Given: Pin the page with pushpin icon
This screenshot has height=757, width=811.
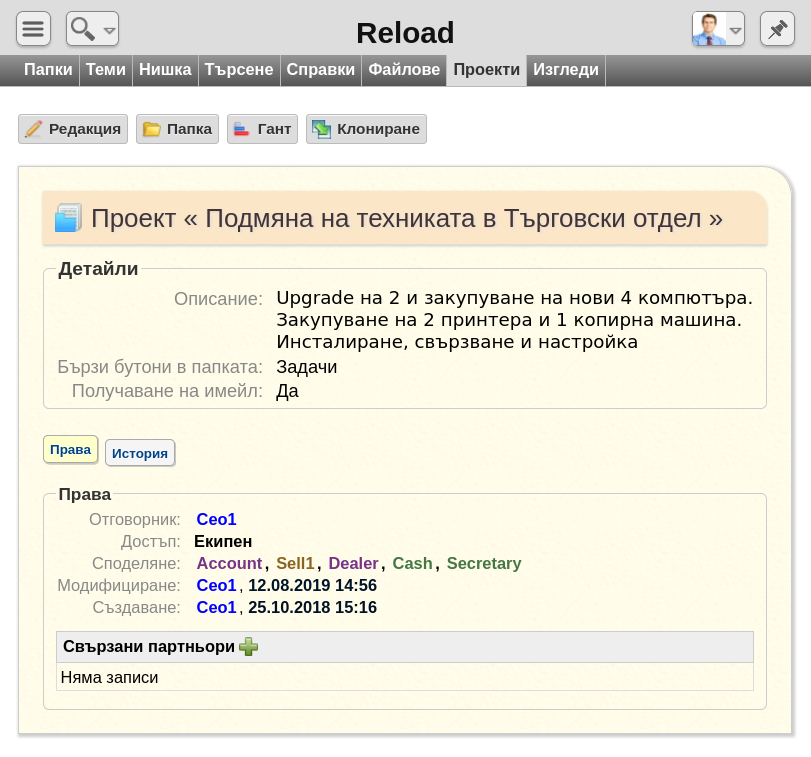Looking at the screenshot, I should [777, 29].
